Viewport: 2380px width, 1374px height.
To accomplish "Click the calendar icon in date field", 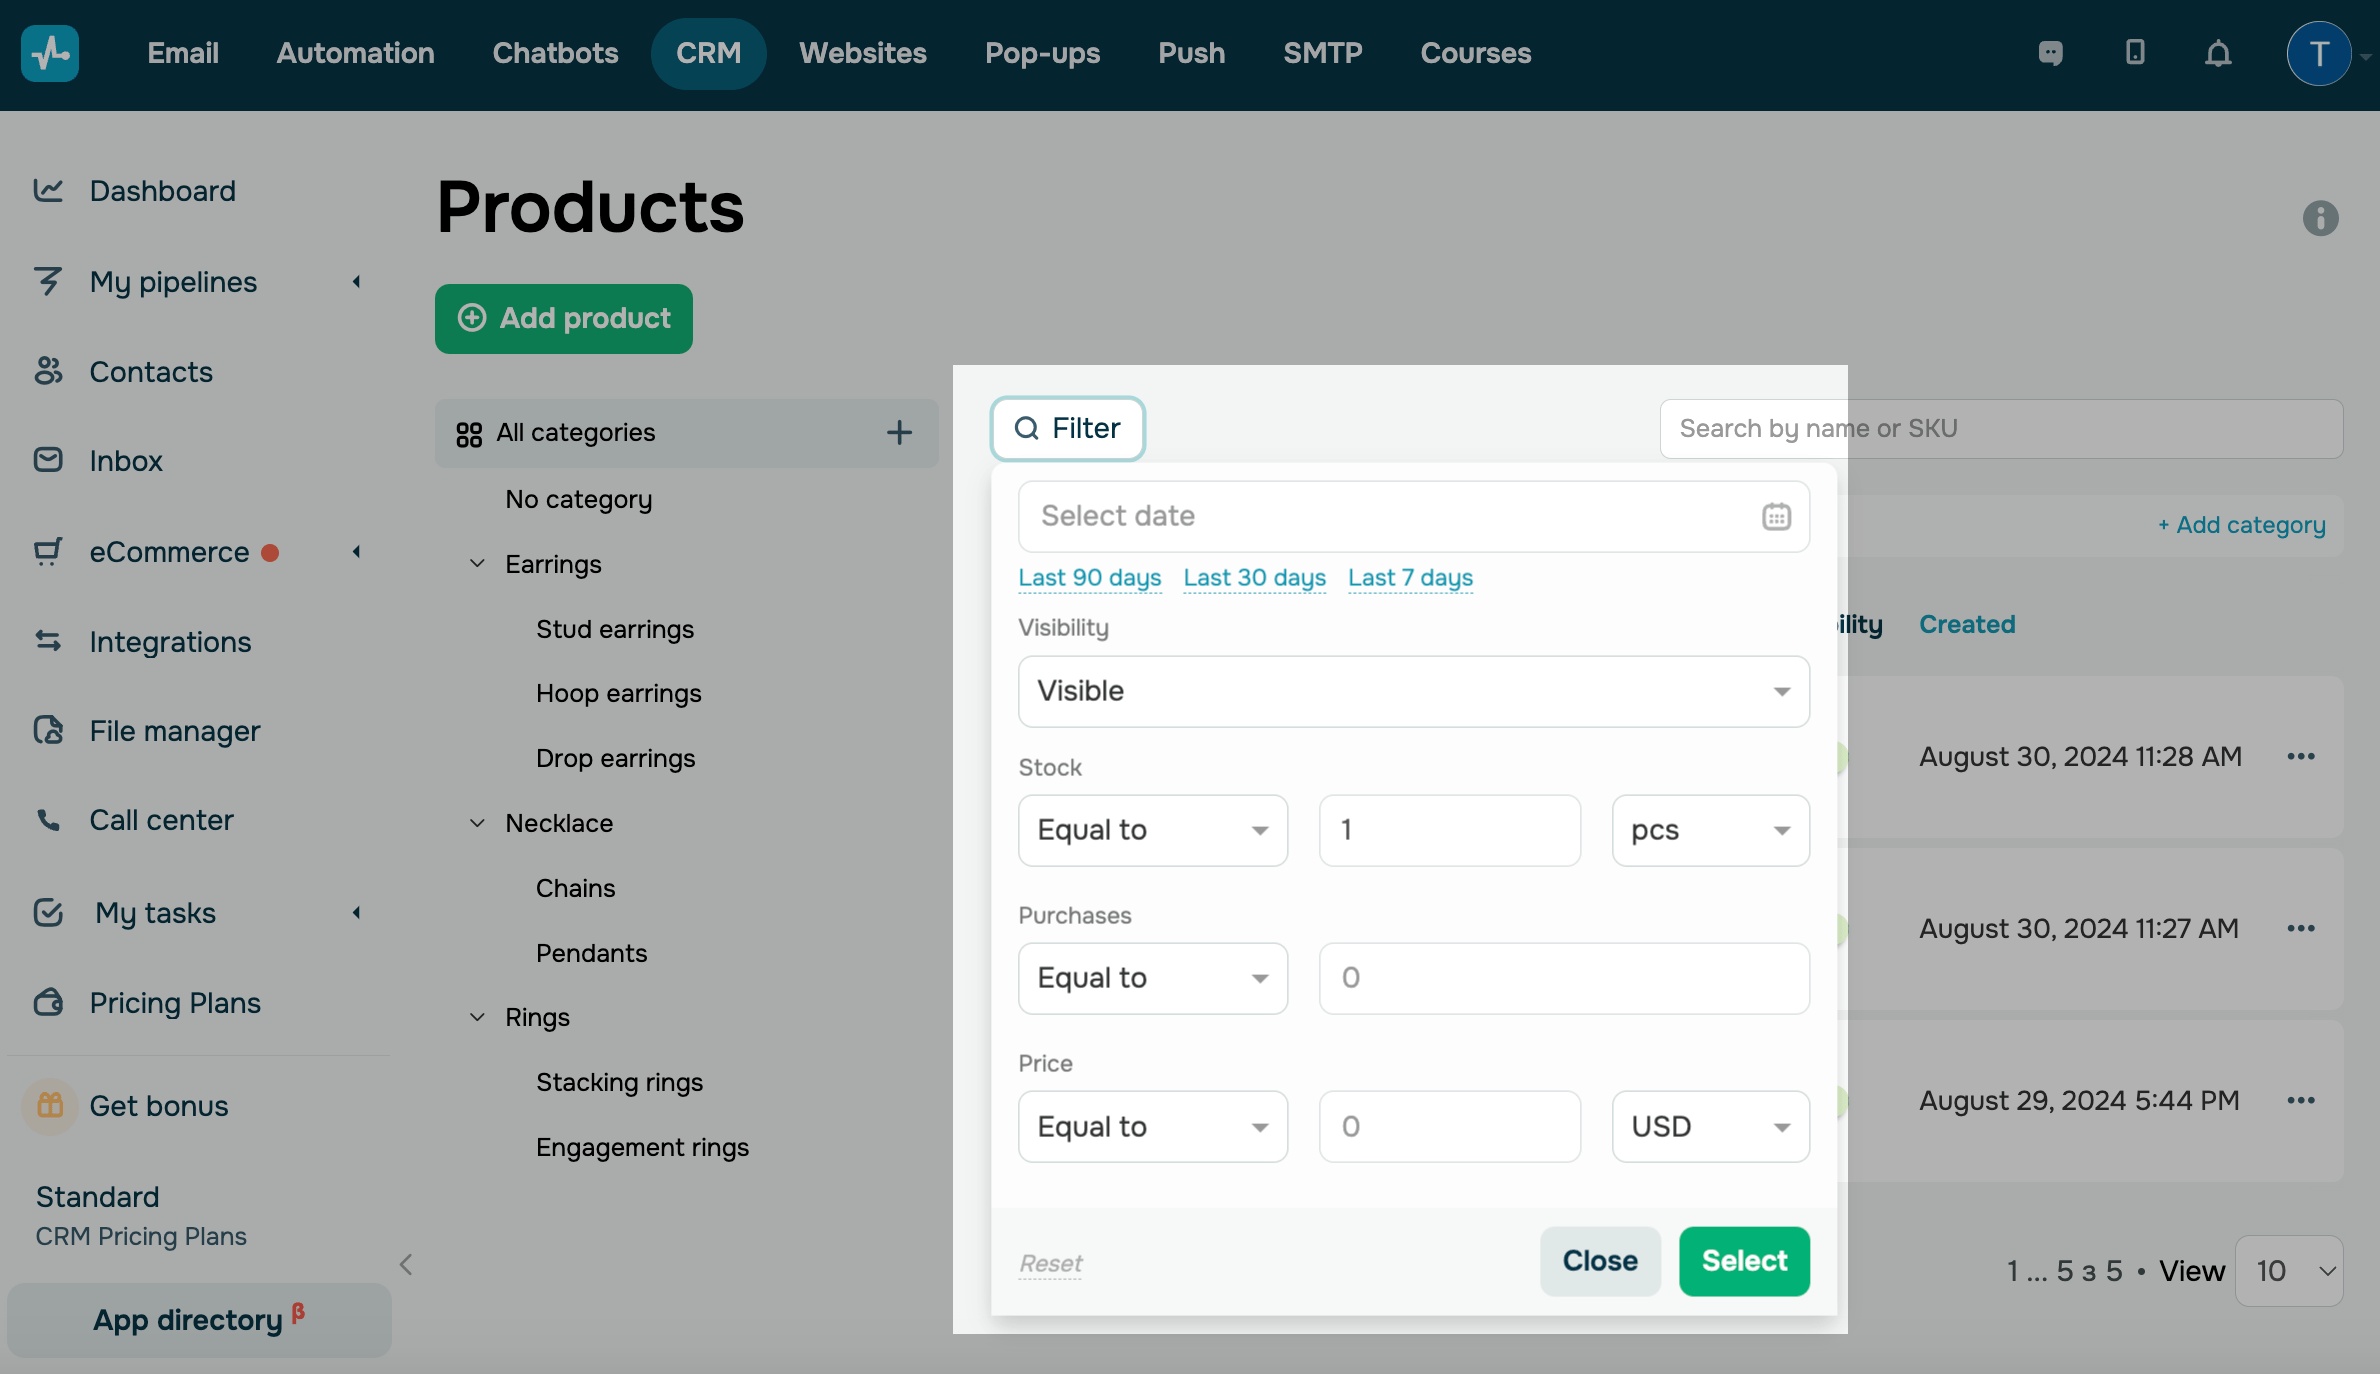I will click(x=1776, y=517).
